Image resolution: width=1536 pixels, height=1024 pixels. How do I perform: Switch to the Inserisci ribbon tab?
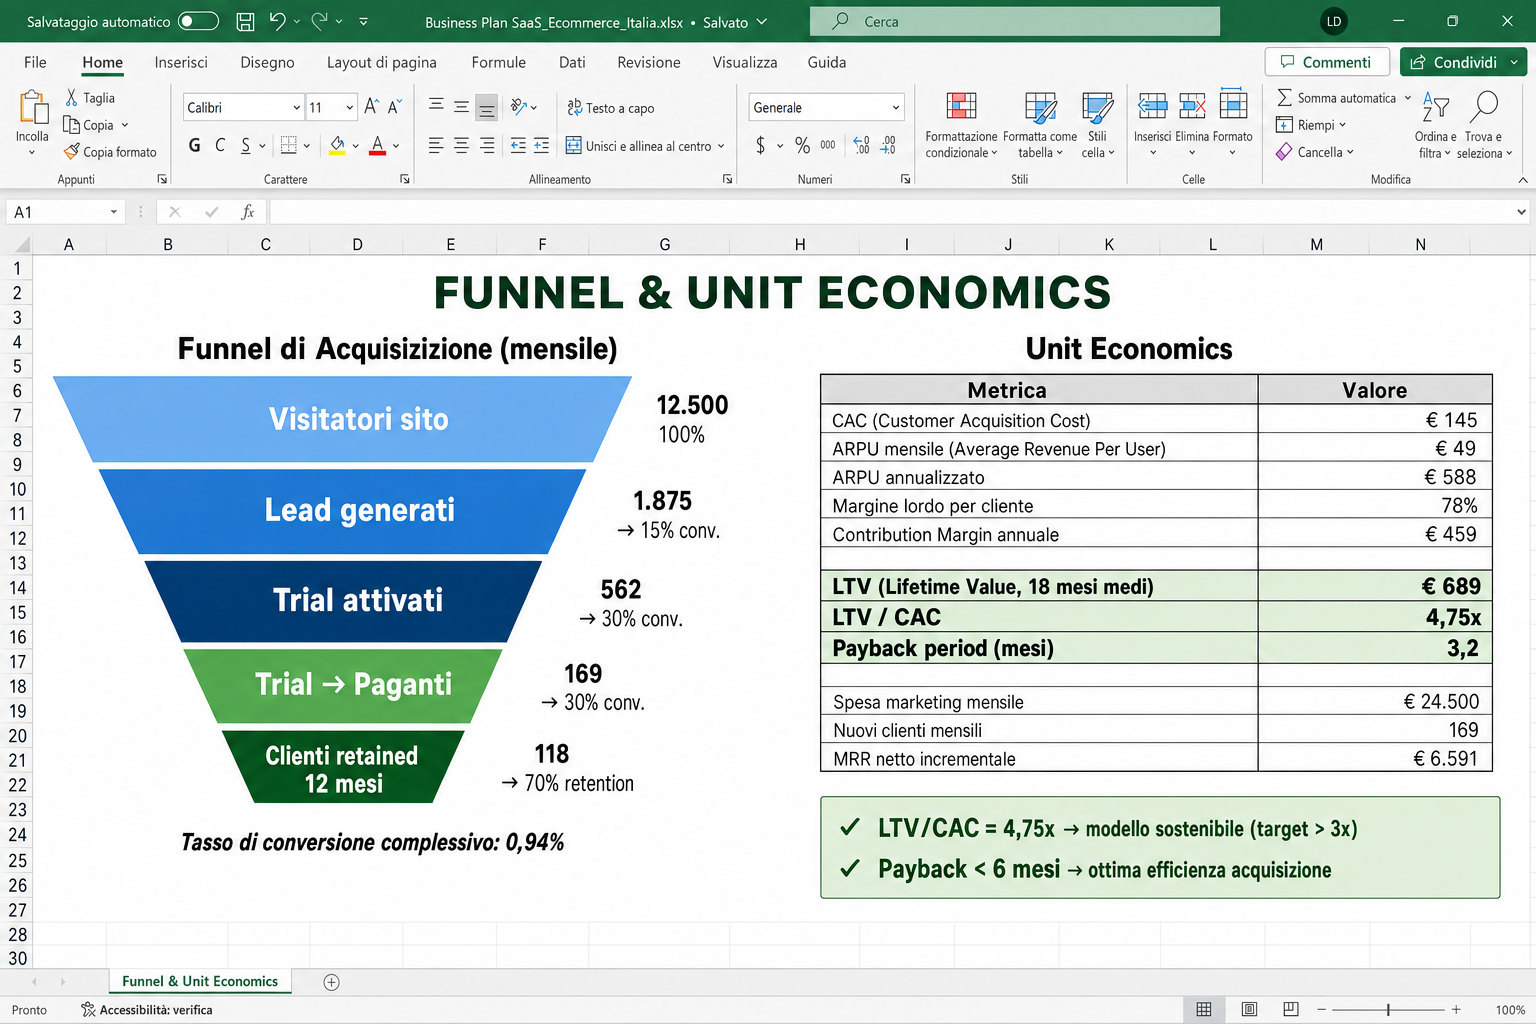(181, 62)
